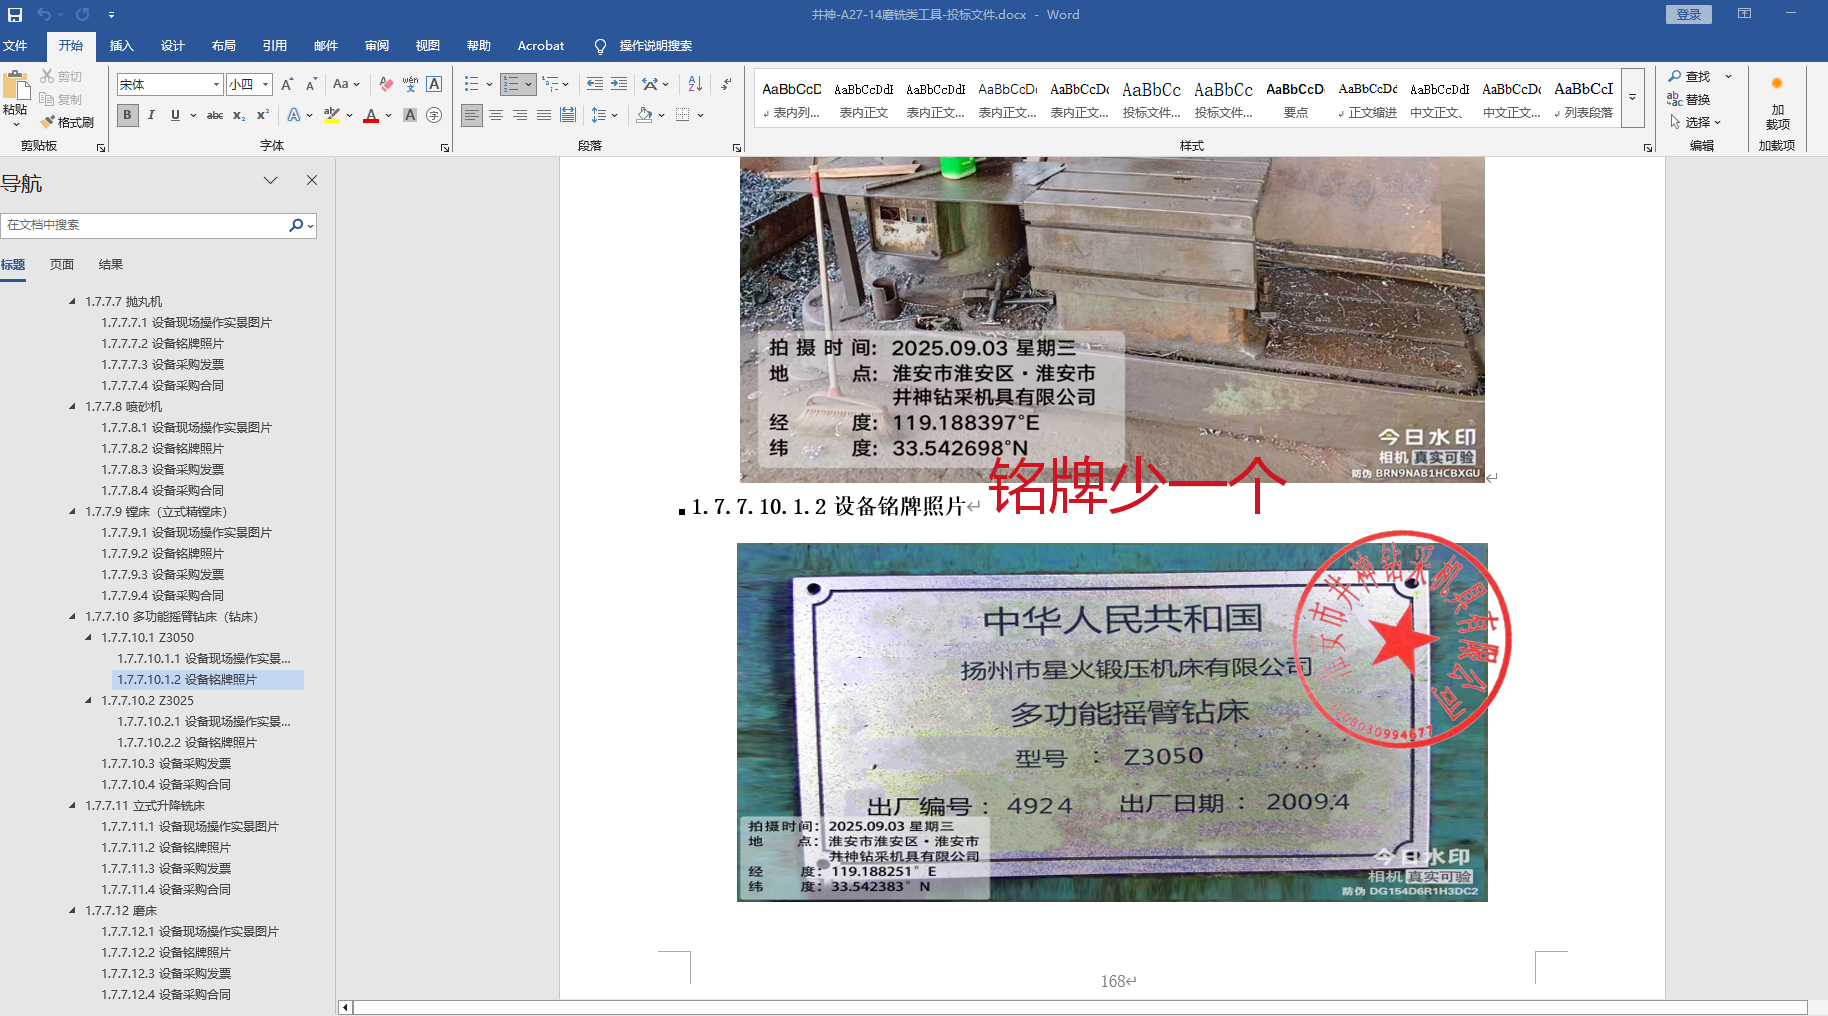Clear all formatting with the eraser icon
This screenshot has height=1016, width=1828.
pyautogui.click(x=386, y=84)
